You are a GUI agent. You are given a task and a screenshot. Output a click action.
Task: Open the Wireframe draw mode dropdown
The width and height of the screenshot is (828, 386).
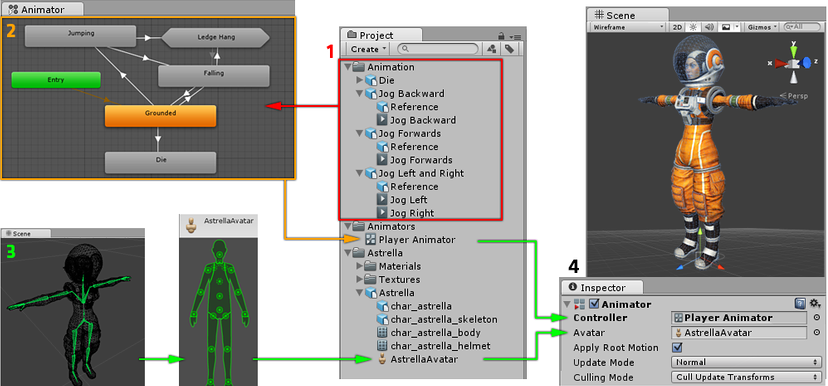tap(628, 27)
